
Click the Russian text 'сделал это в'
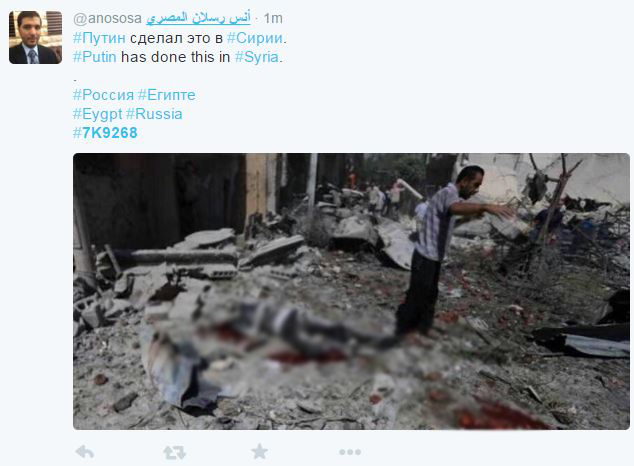pyautogui.click(x=176, y=38)
